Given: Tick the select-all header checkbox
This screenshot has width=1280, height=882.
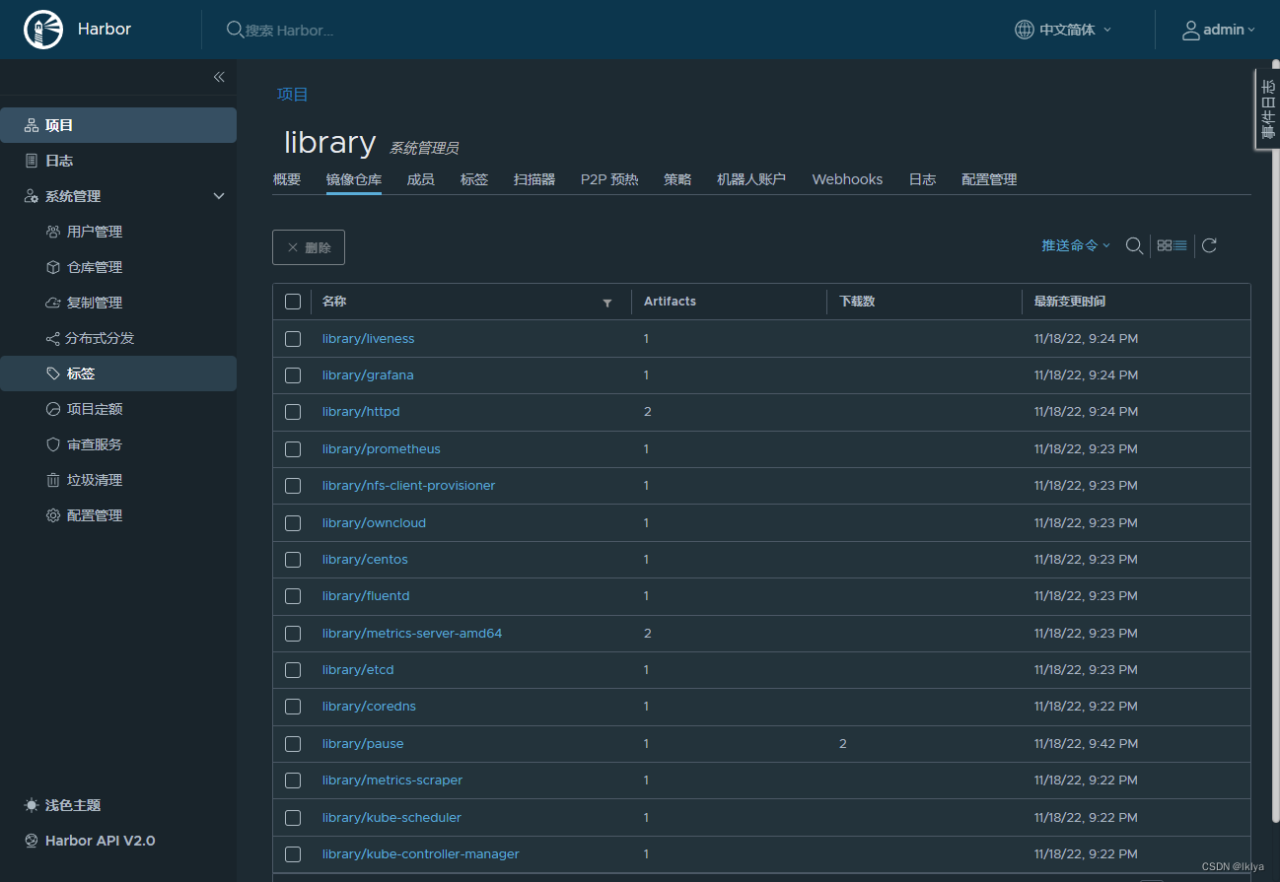Looking at the screenshot, I should 293,302.
